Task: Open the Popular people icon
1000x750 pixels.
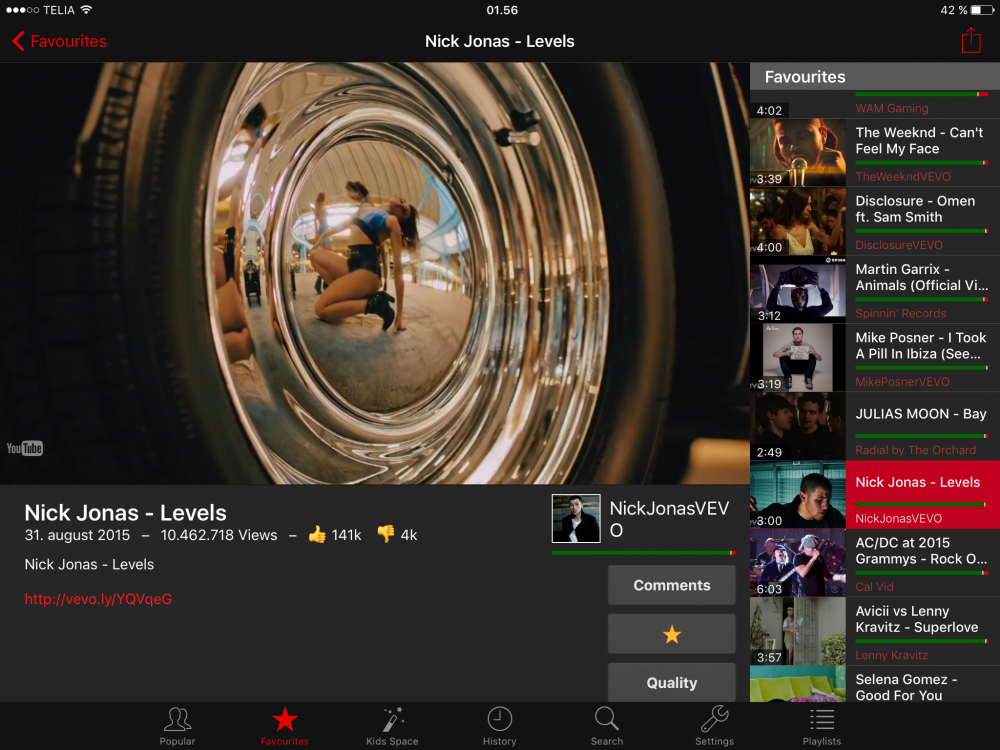Action: pos(177,719)
